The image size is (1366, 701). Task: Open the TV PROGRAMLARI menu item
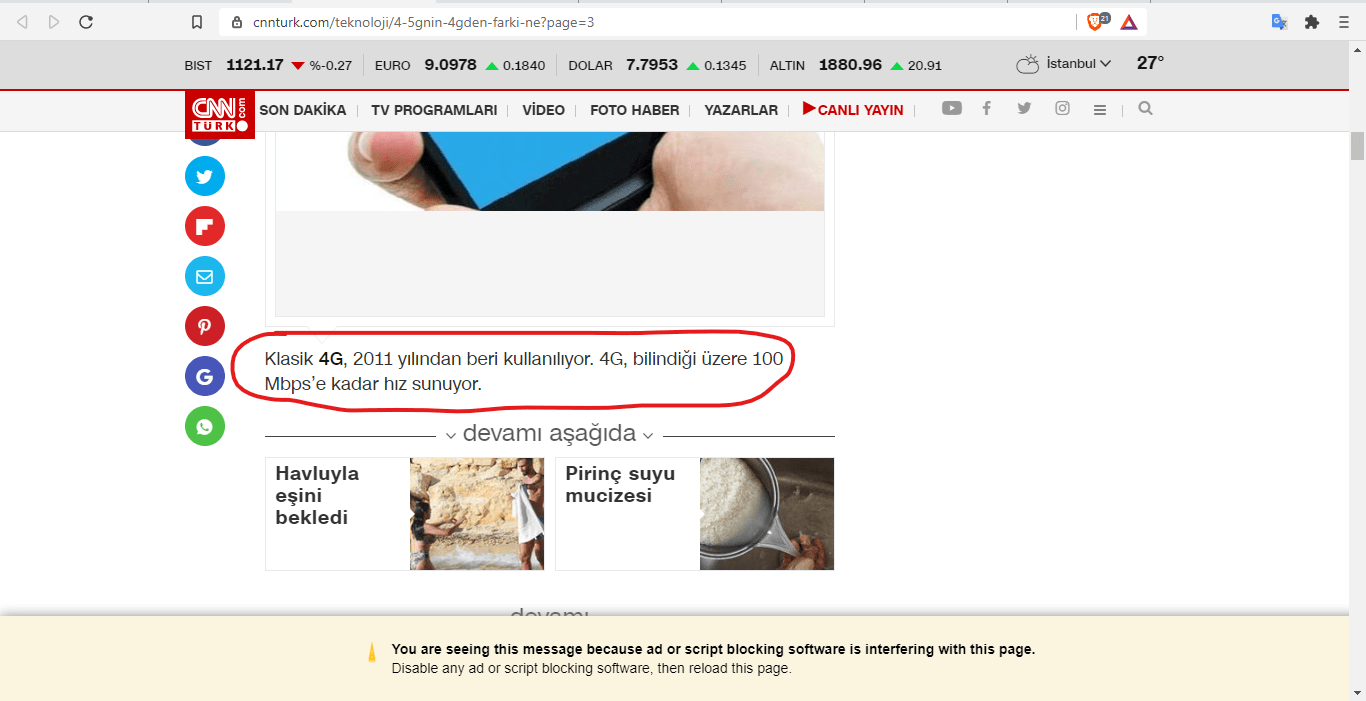tap(434, 110)
